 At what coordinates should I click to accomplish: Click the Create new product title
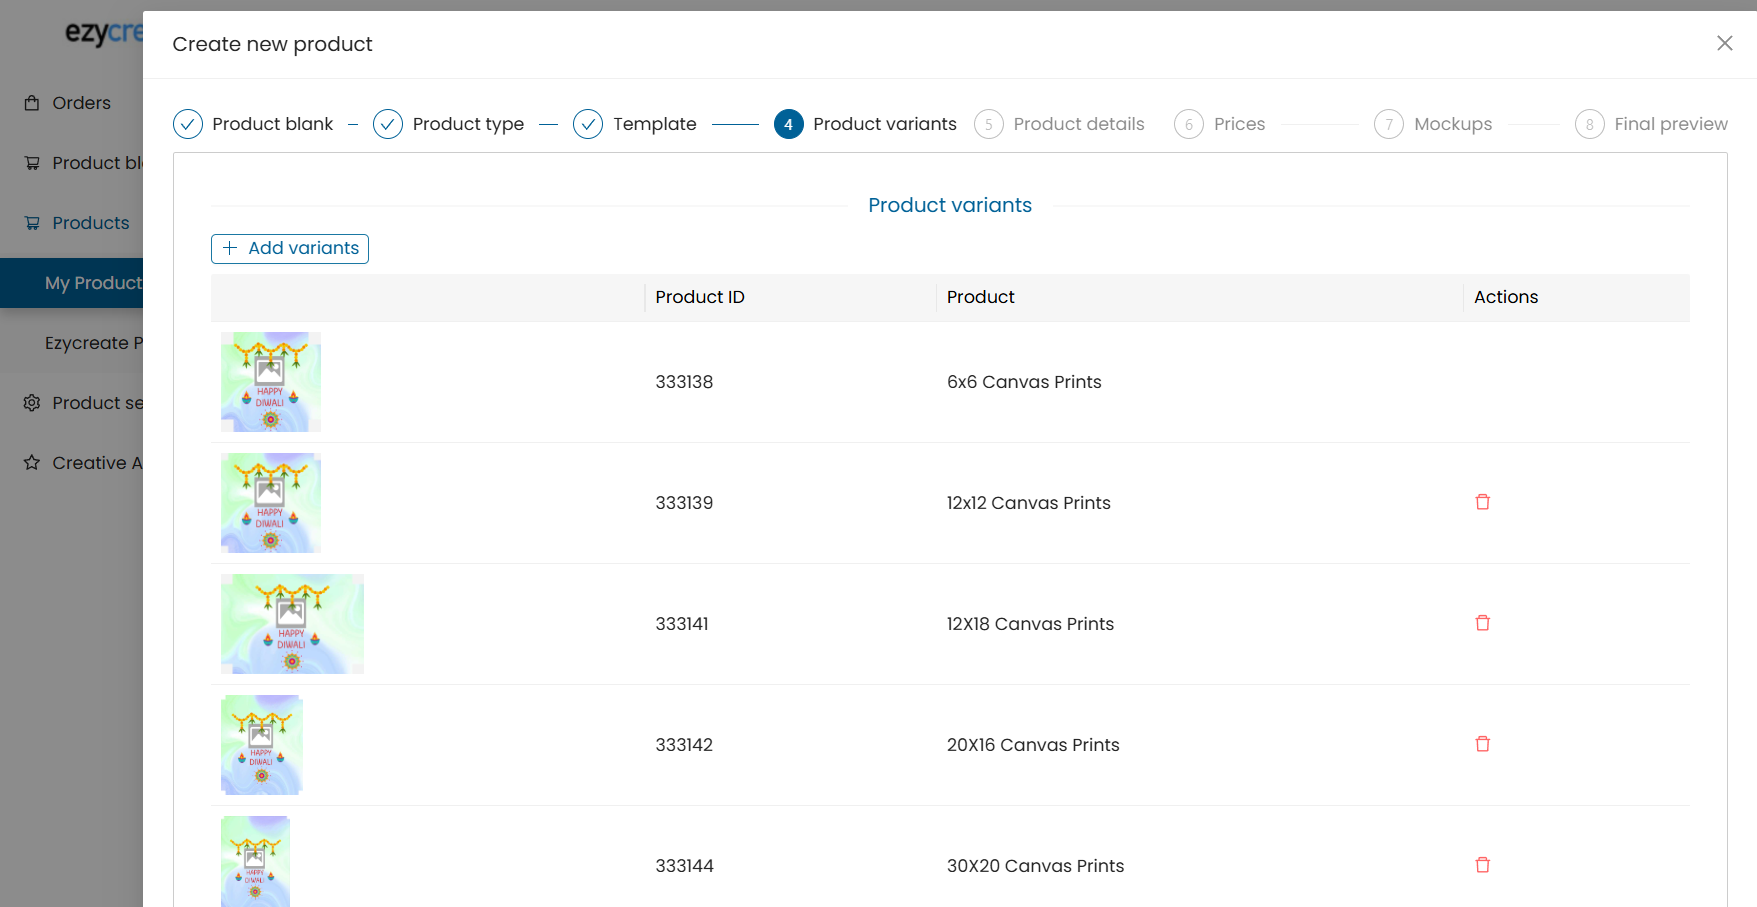tap(272, 44)
